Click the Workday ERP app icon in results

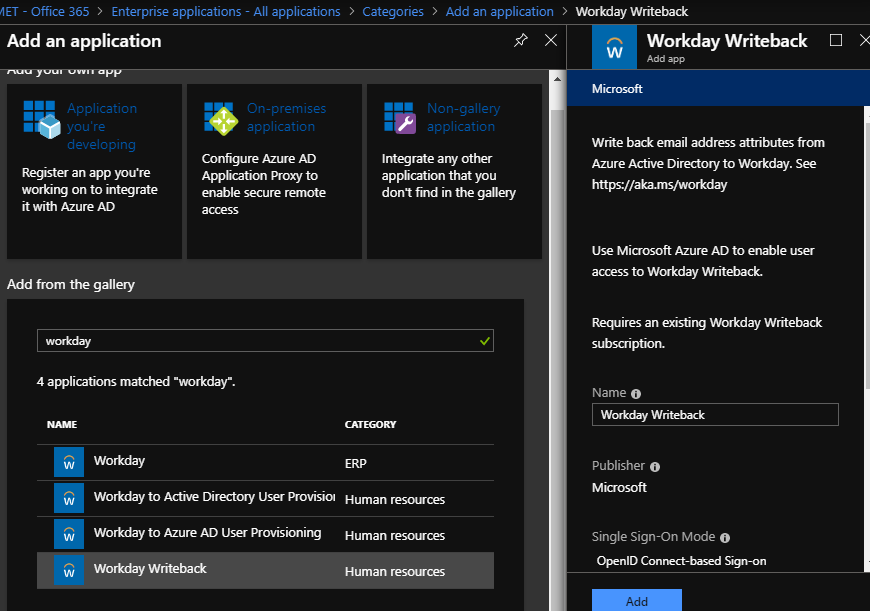pos(69,462)
